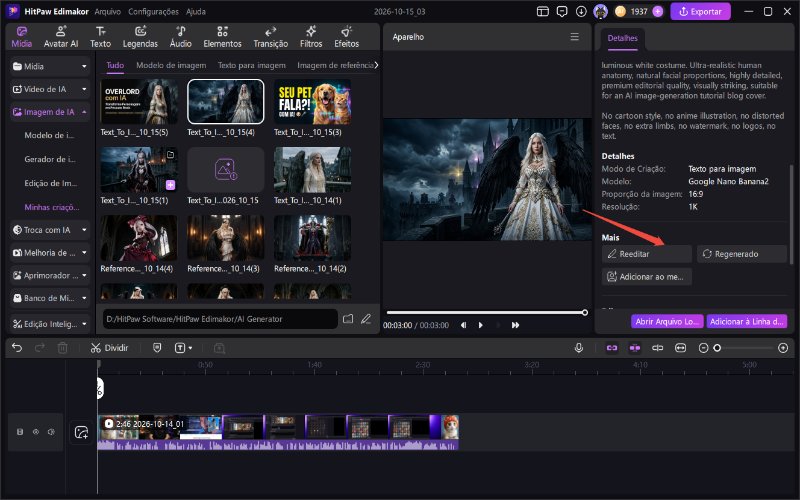
Task: Open the Texto tool
Action: tap(101, 37)
